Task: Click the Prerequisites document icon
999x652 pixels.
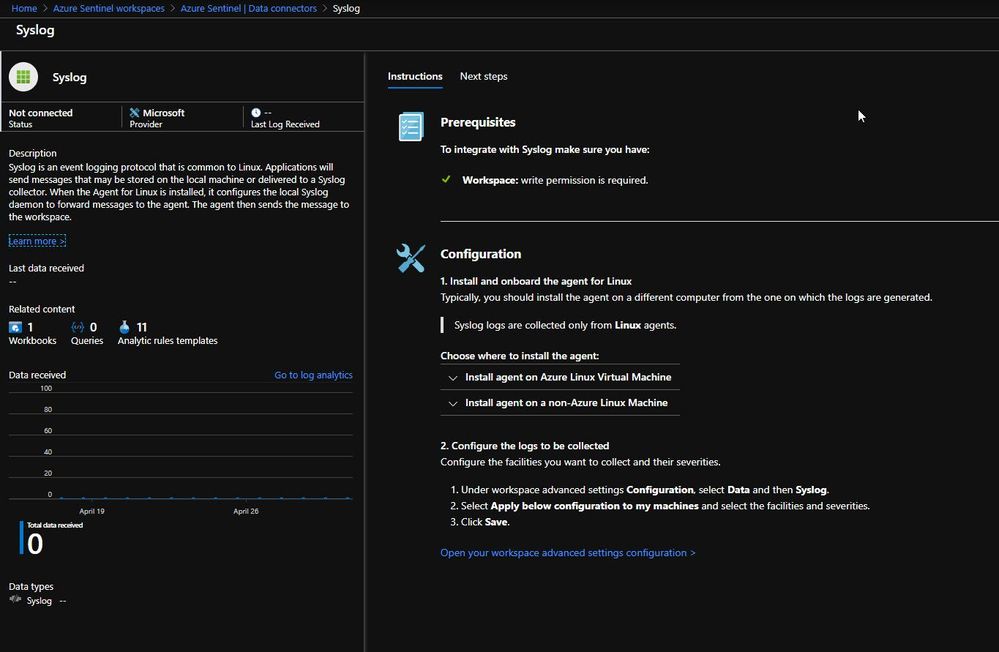Action: point(410,126)
